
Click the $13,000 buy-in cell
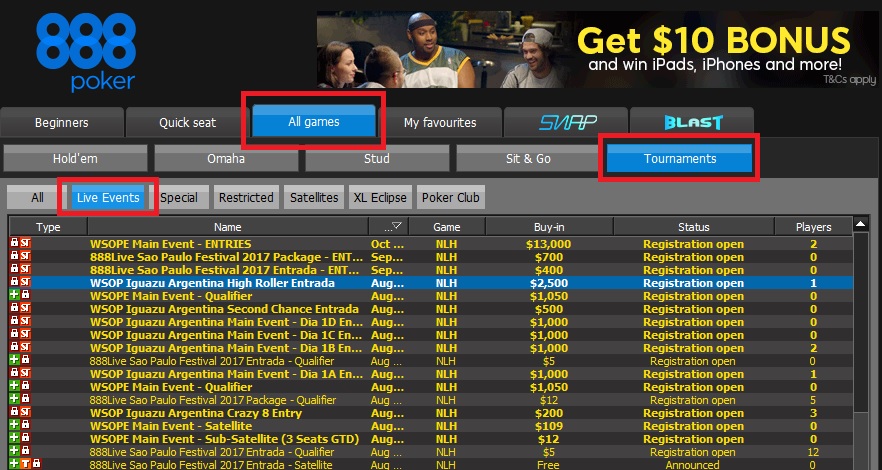[548, 244]
